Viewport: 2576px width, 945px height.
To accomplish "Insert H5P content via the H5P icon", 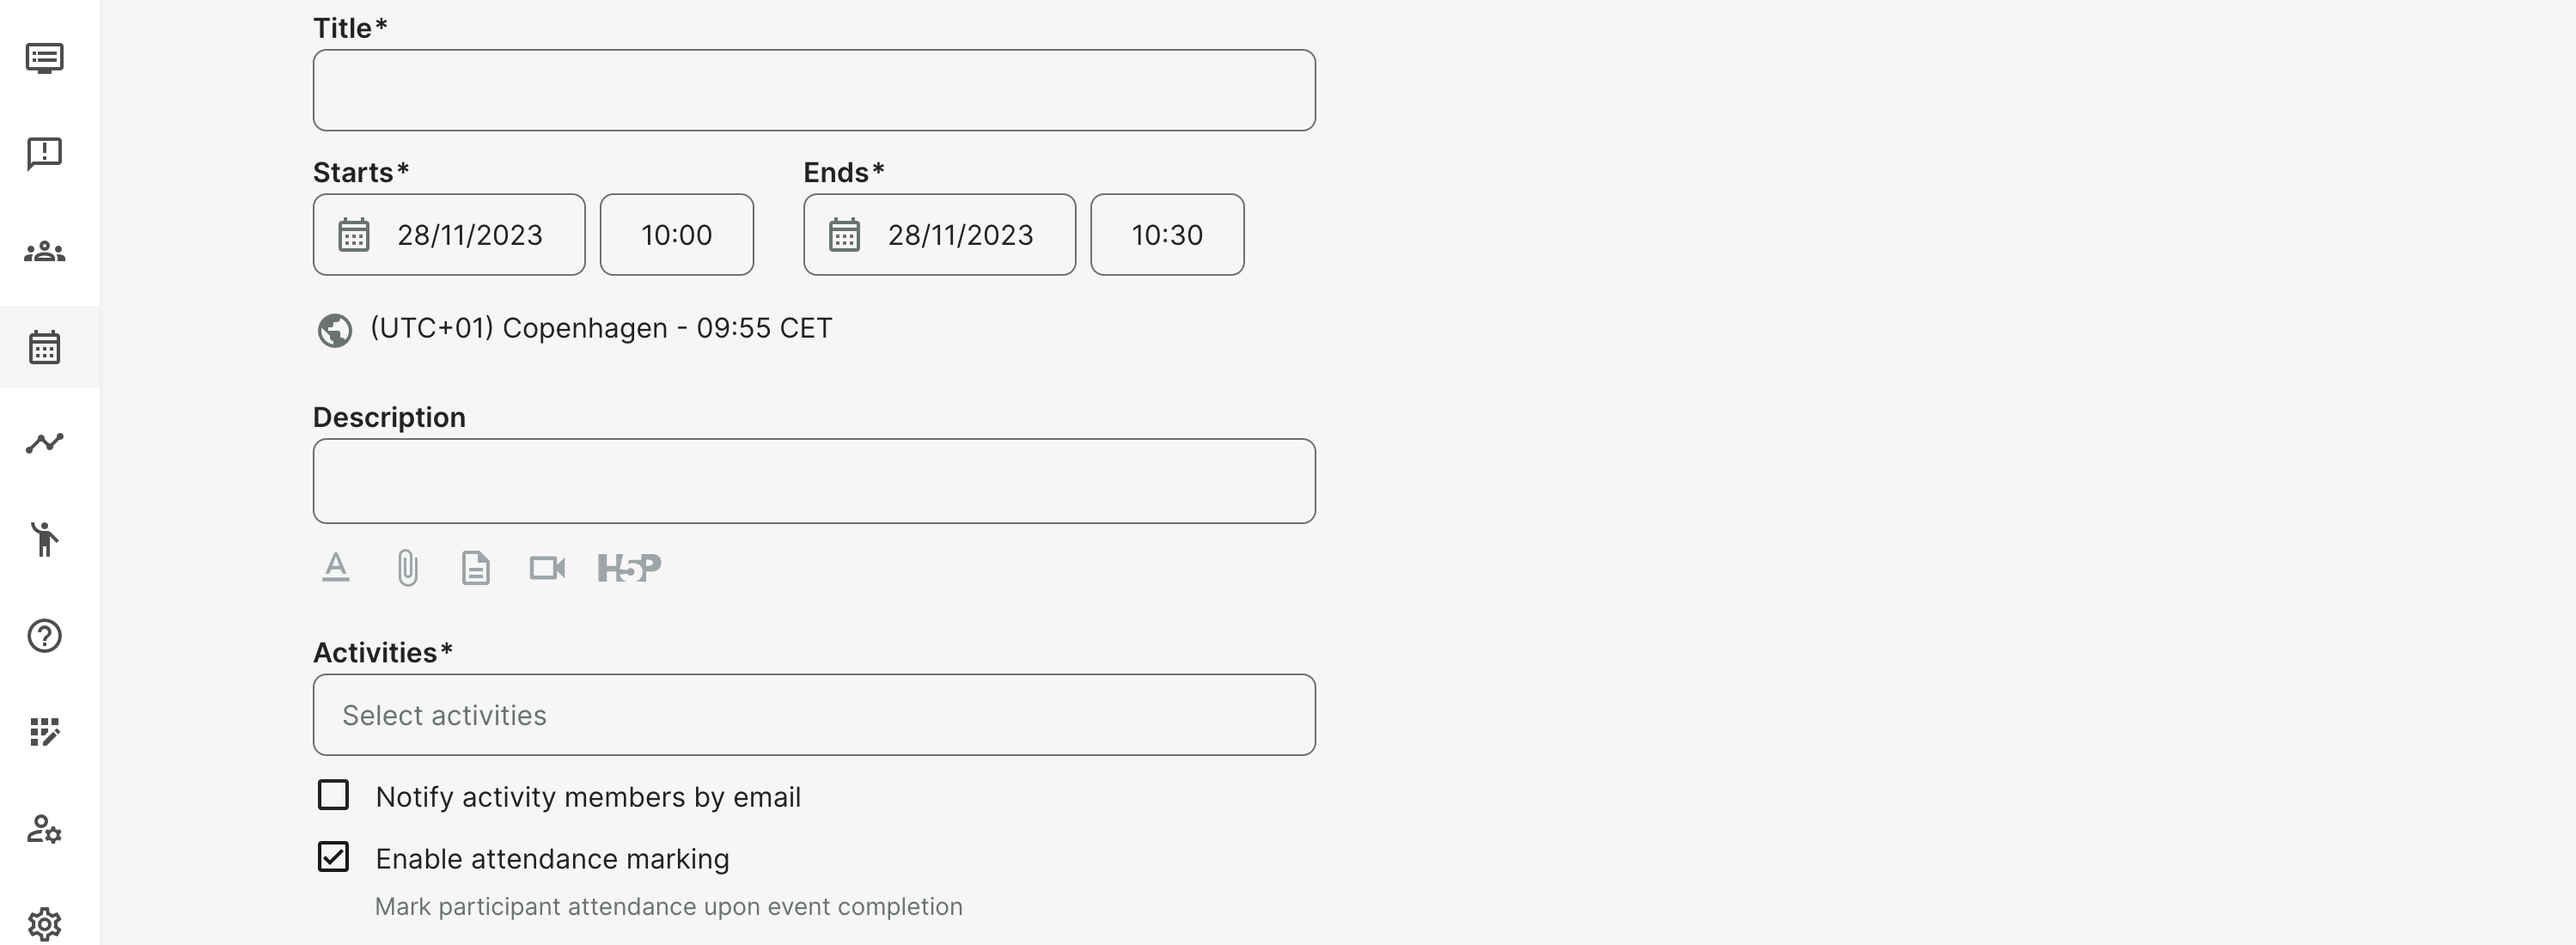I will pyautogui.click(x=629, y=568).
